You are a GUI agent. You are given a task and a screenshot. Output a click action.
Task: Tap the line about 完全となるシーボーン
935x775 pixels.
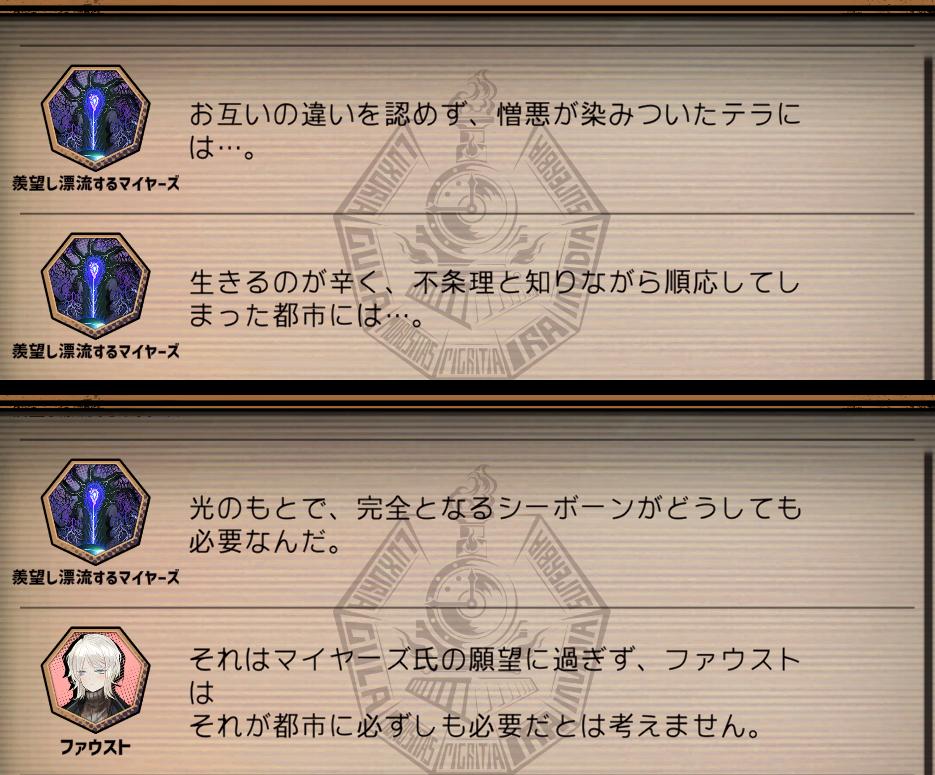tap(495, 525)
